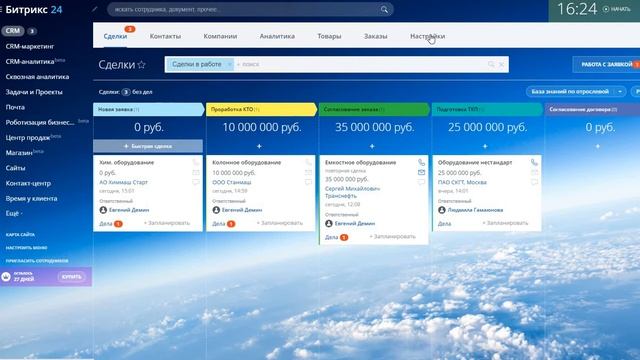Screen dimensions: 640x360
Task: Click the Купить button
Action: point(71,277)
